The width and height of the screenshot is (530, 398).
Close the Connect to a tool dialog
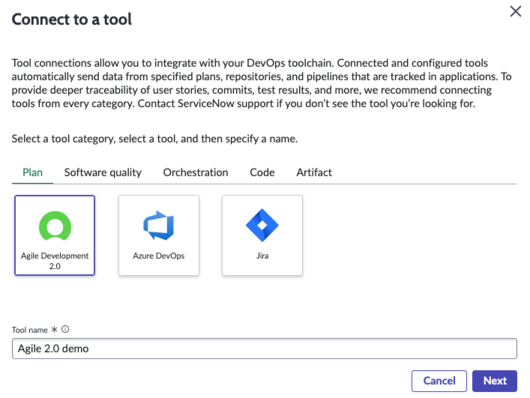click(515, 11)
